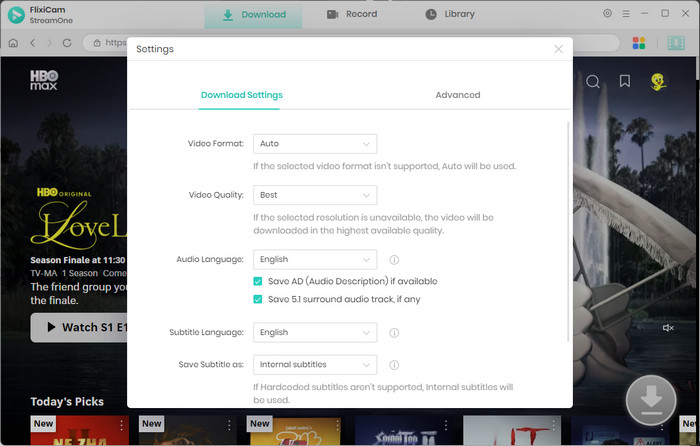Image resolution: width=700 pixels, height=446 pixels.
Task: Reload the current page
Action: pos(67,43)
